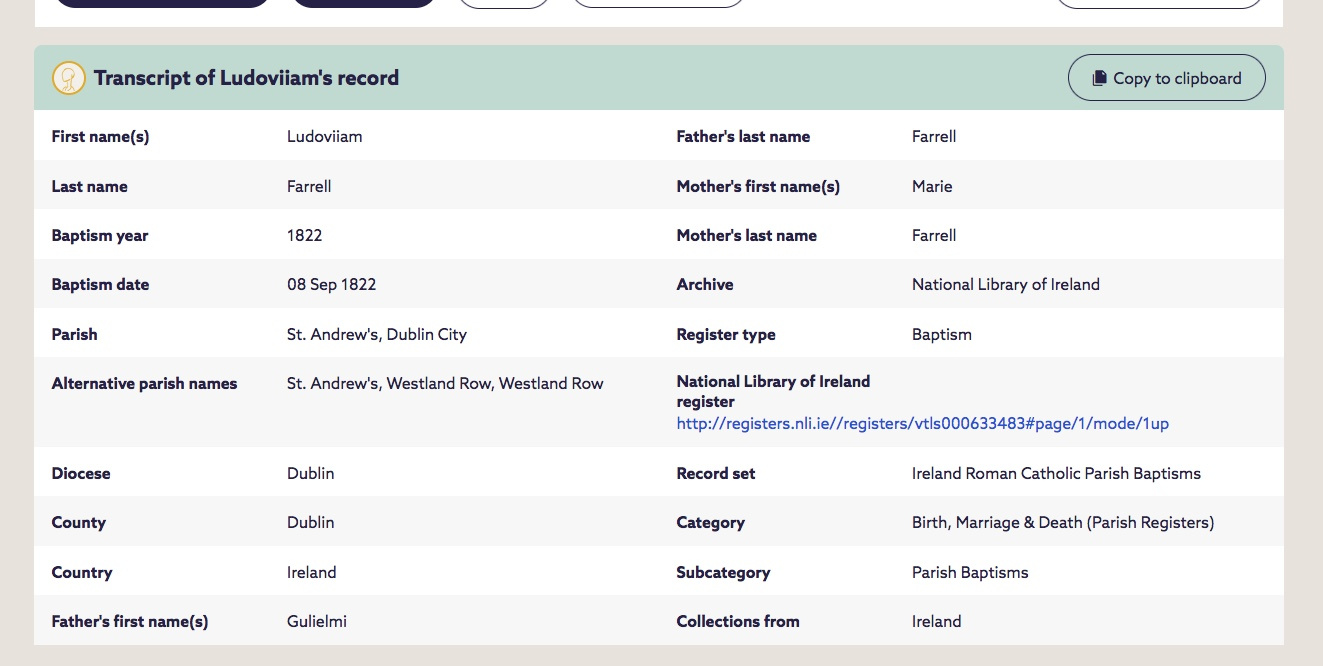
Task: Select the first name value Ludoviiam
Action: coord(324,136)
